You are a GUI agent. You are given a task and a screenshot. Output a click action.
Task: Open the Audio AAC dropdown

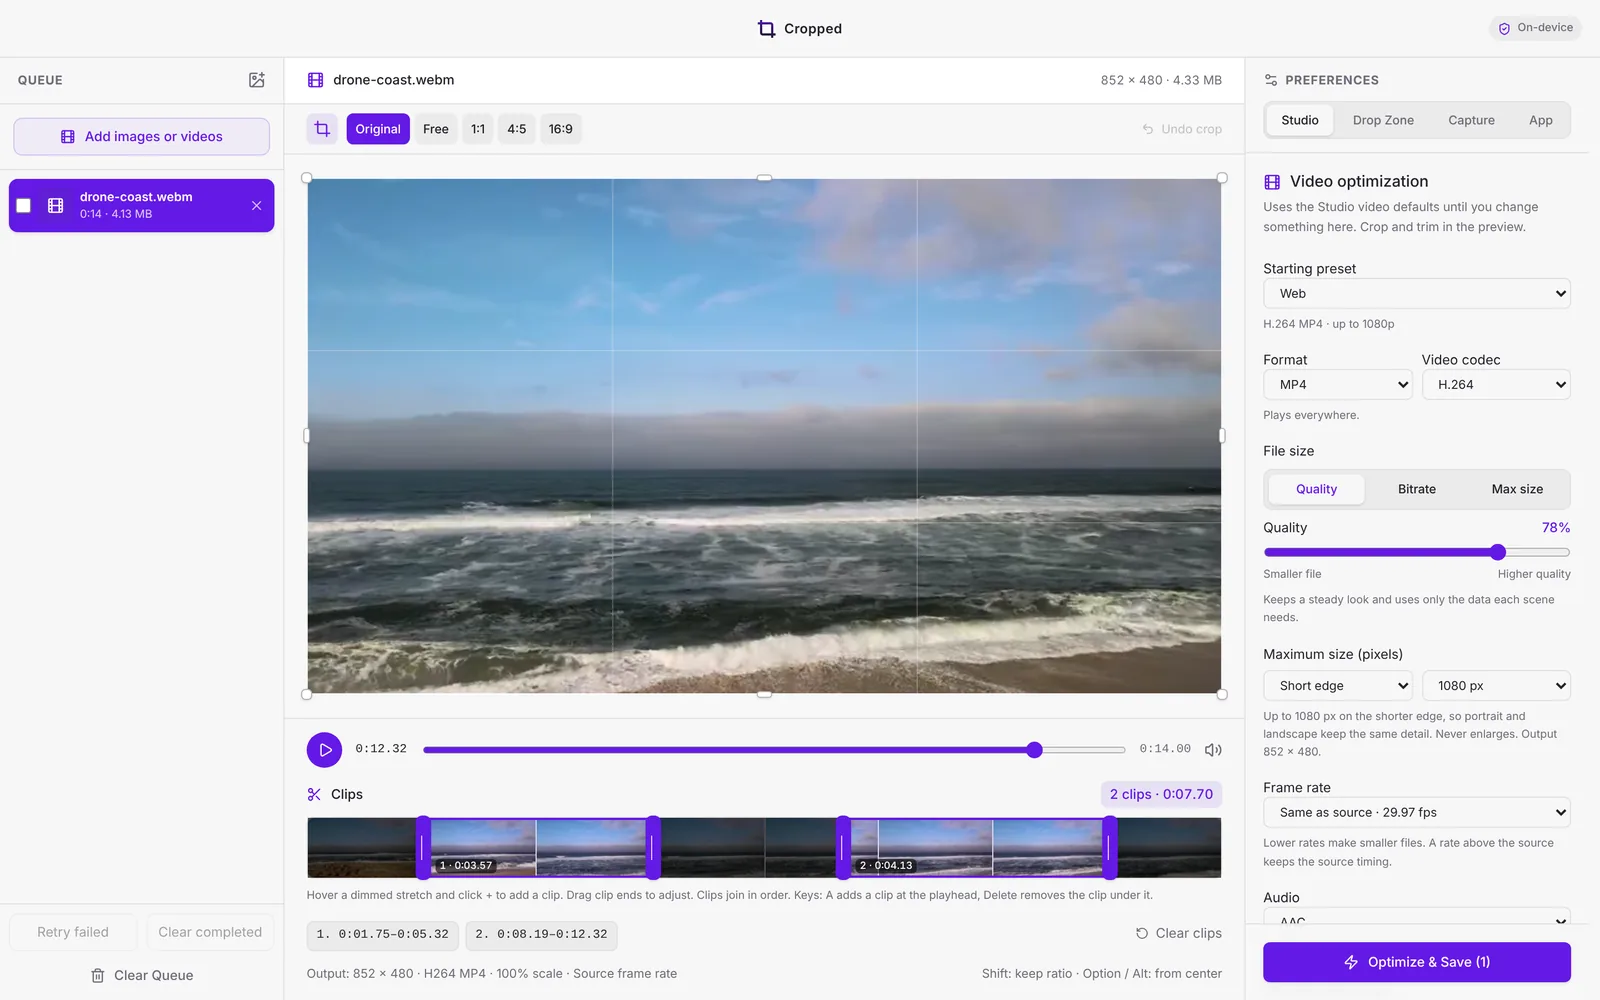pos(1417,917)
